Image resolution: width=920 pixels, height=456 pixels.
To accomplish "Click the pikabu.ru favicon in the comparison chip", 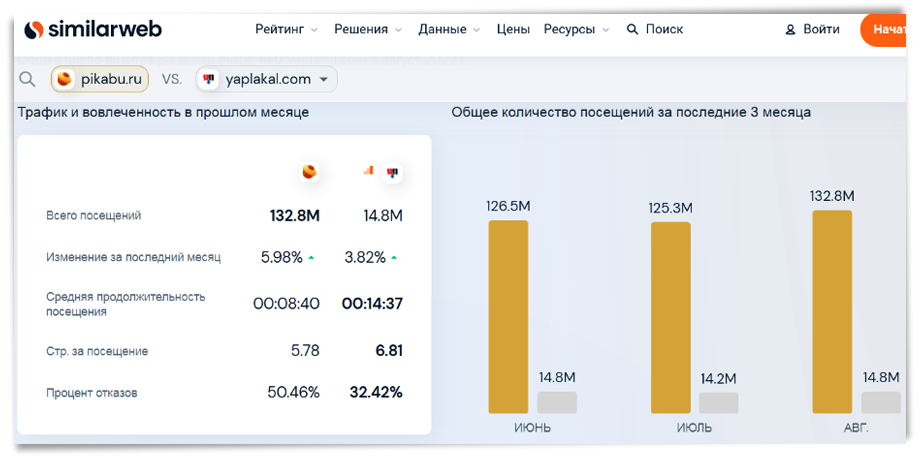I will [x=65, y=79].
